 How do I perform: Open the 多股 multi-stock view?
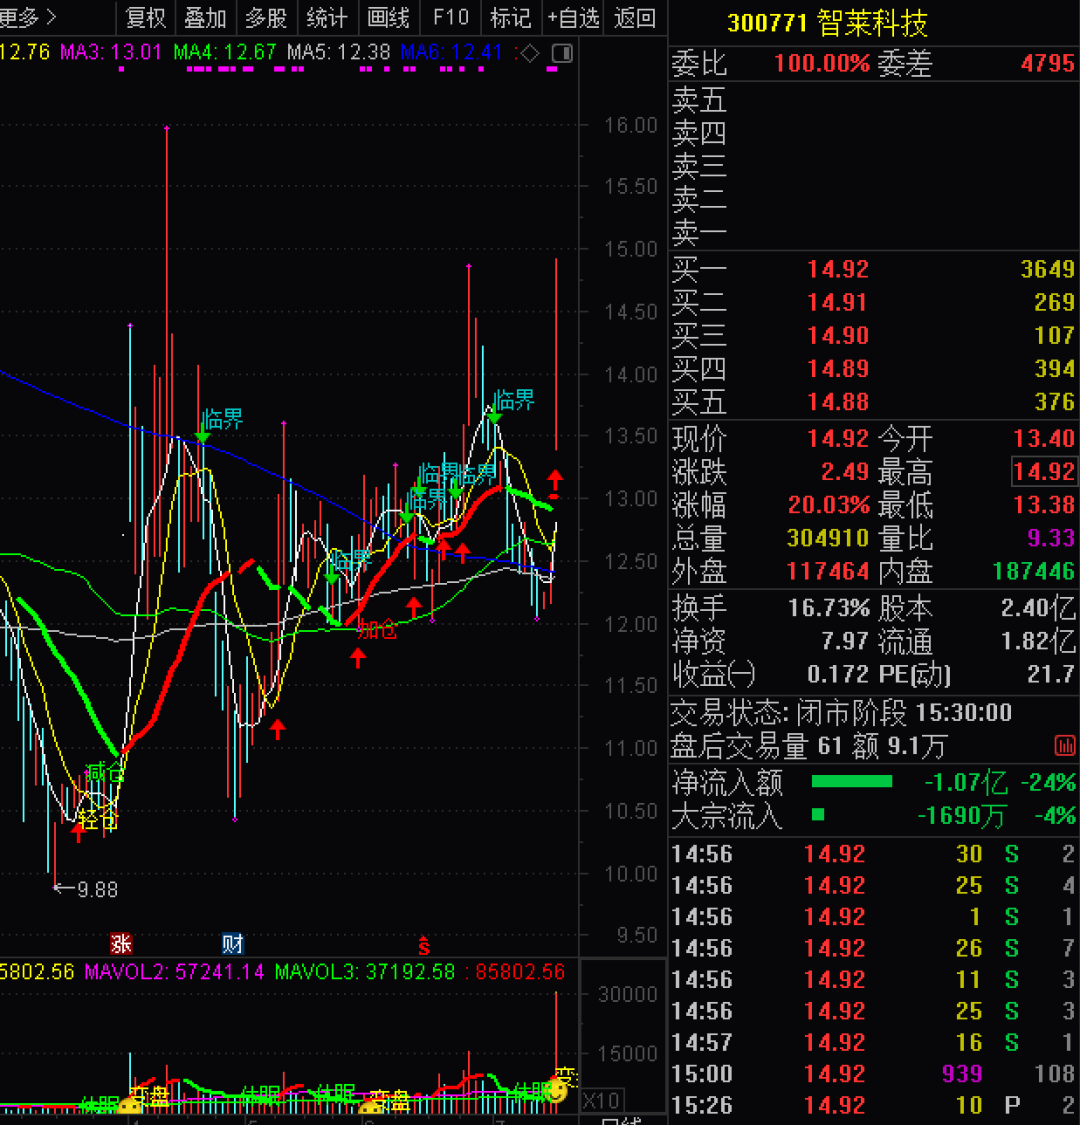tap(266, 17)
